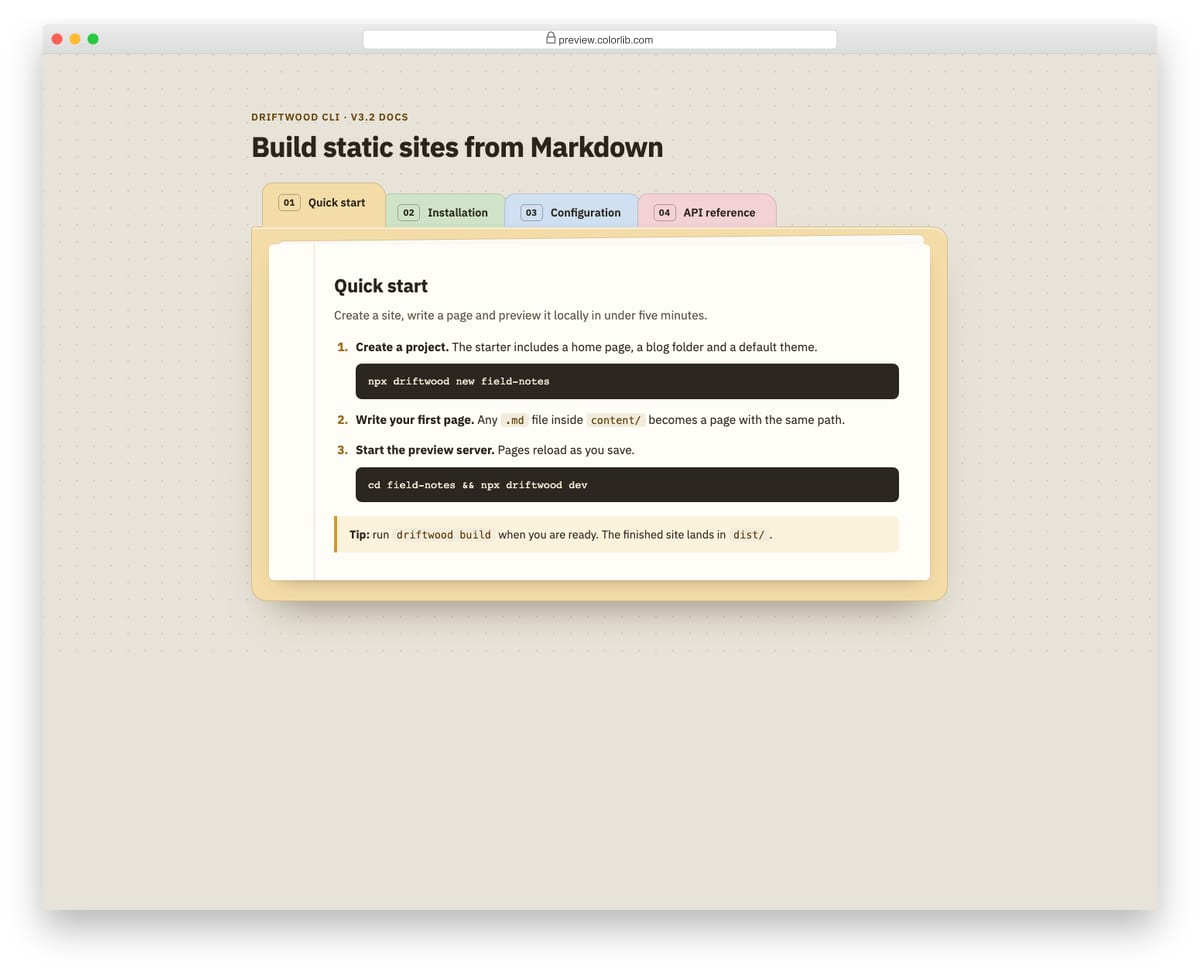
Task: Click the code block 'cd field-notes && npx driftwood dev'
Action: click(x=627, y=485)
